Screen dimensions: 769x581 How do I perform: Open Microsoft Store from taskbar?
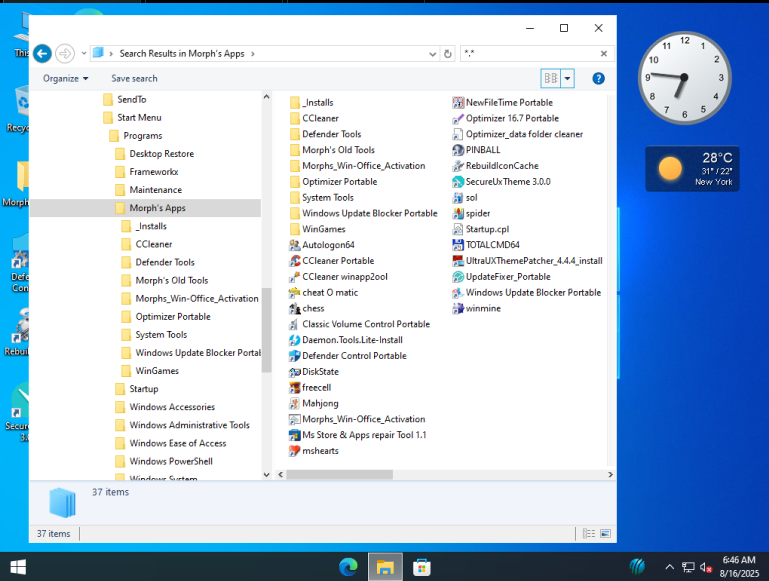[422, 567]
